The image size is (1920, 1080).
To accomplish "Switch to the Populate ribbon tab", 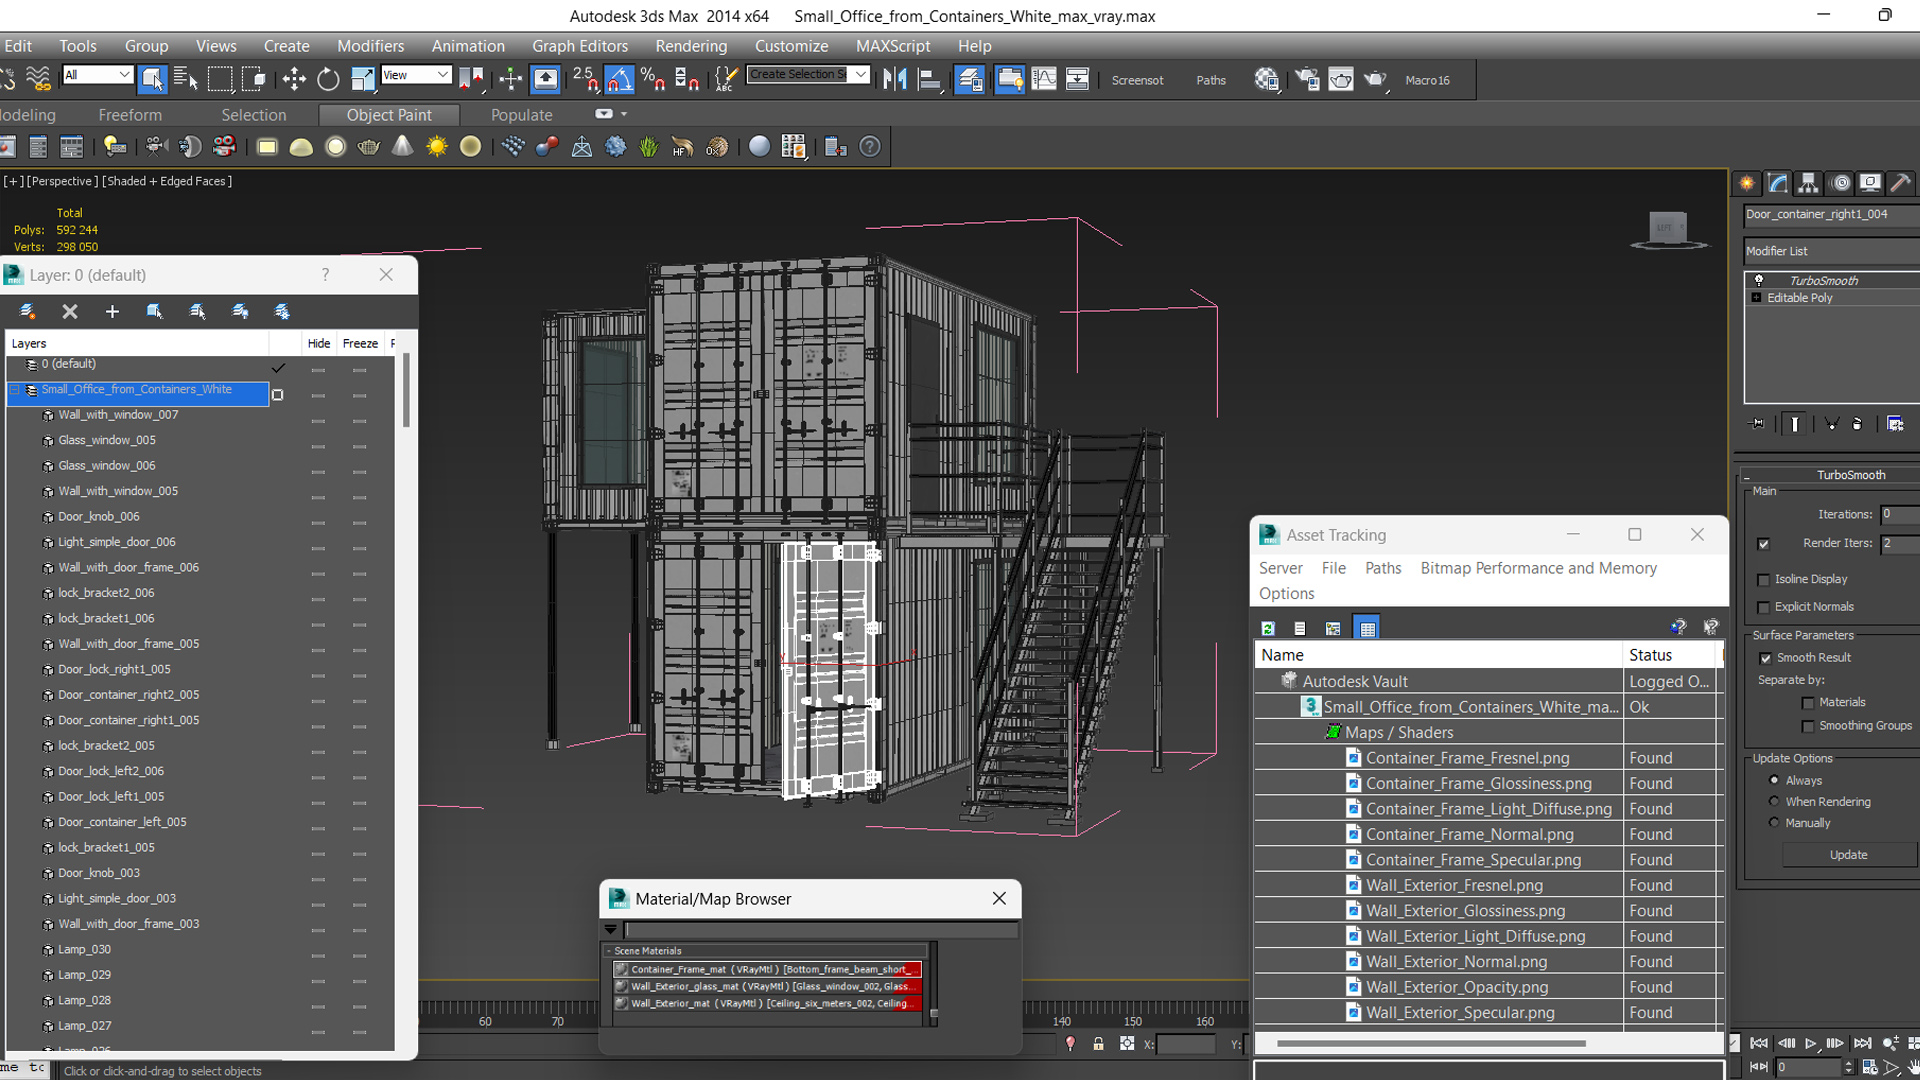I will click(x=521, y=115).
